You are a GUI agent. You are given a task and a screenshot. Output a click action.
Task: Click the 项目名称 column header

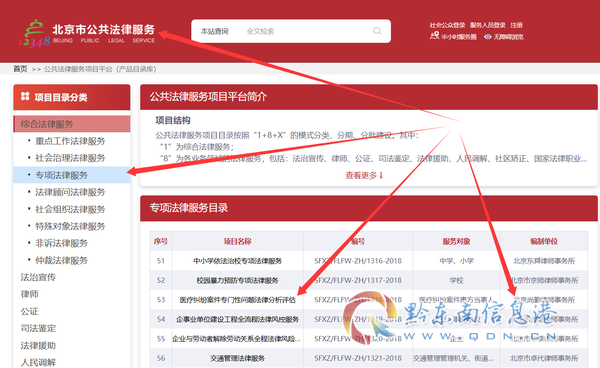click(x=237, y=241)
